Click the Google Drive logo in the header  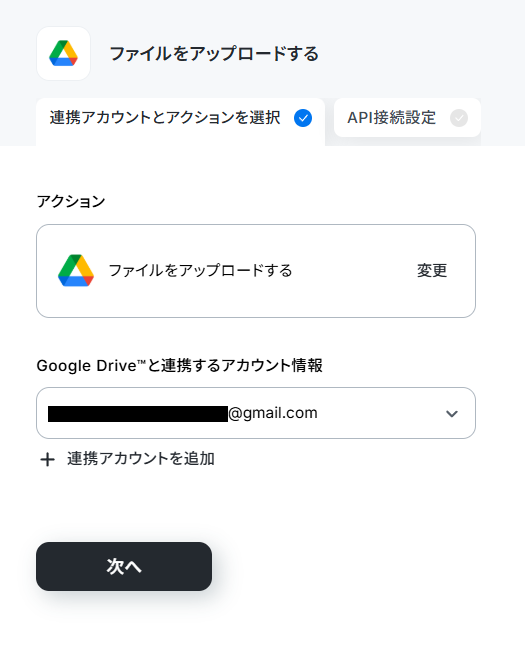(x=63, y=53)
